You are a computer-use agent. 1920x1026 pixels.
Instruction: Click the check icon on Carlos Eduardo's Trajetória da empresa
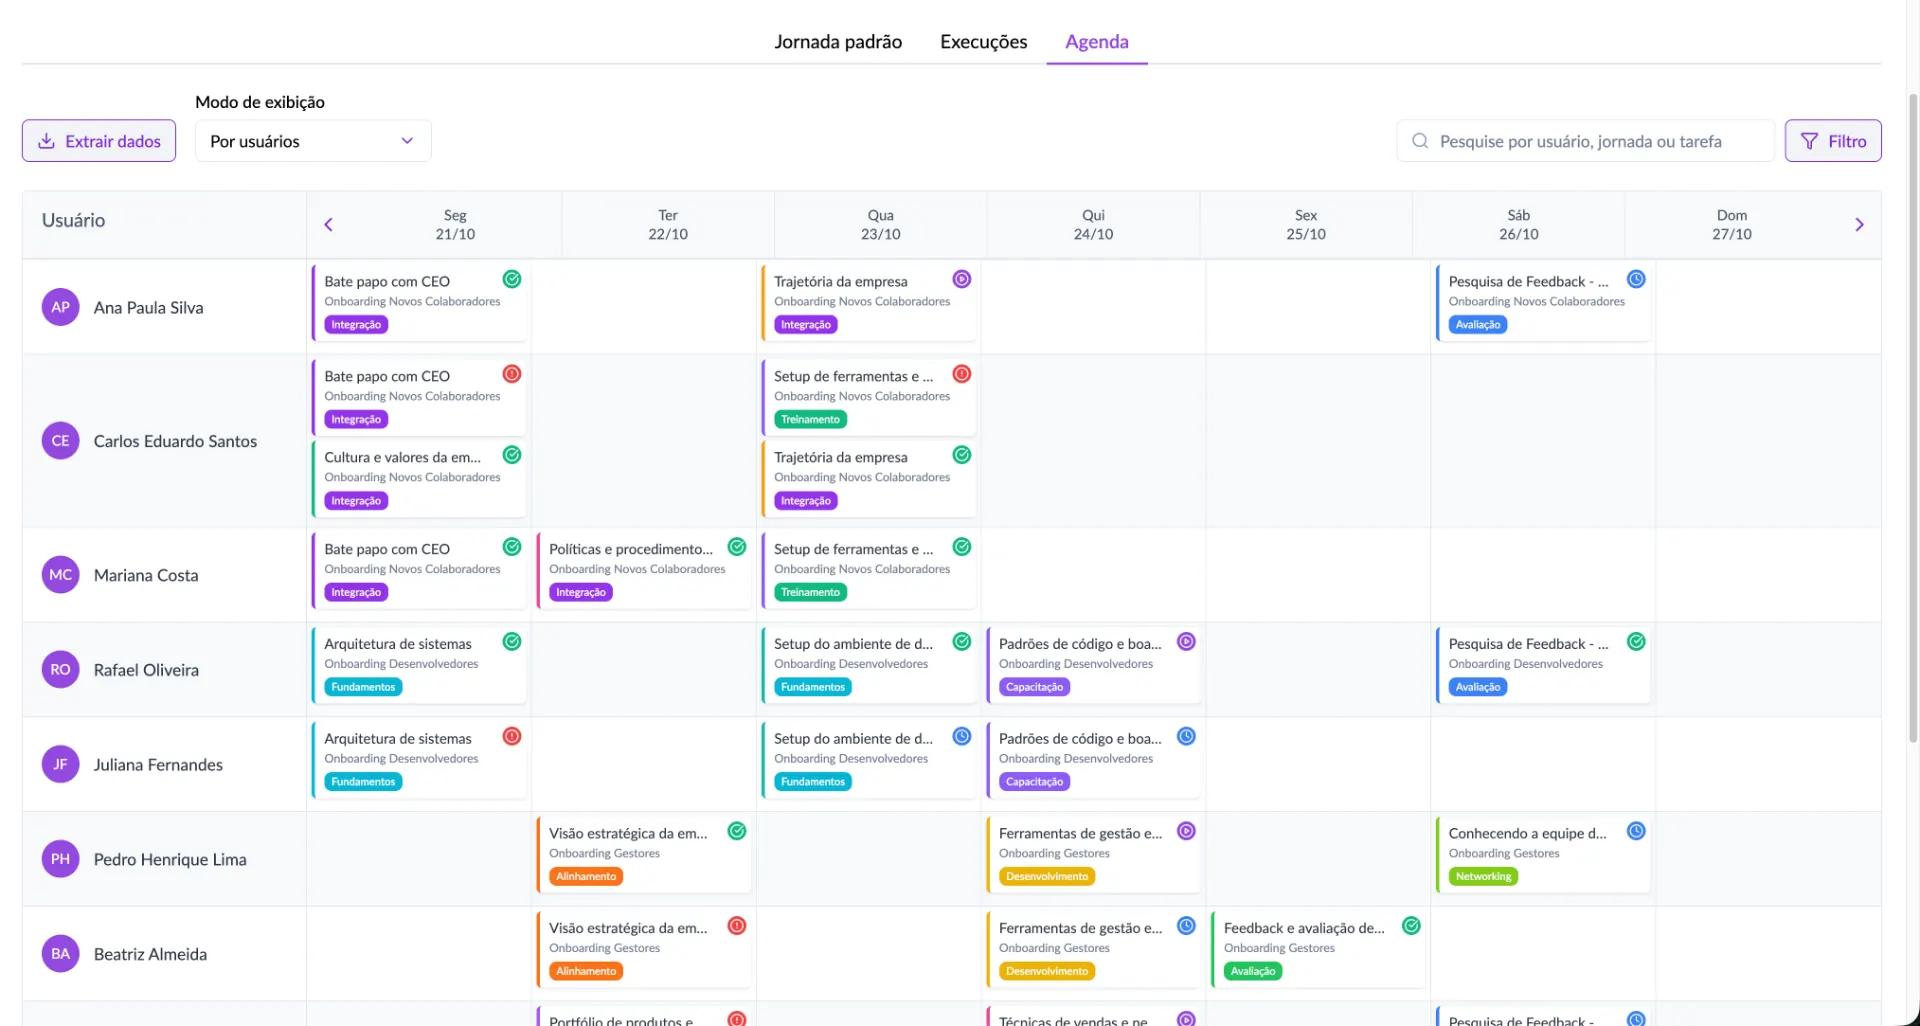click(962, 455)
